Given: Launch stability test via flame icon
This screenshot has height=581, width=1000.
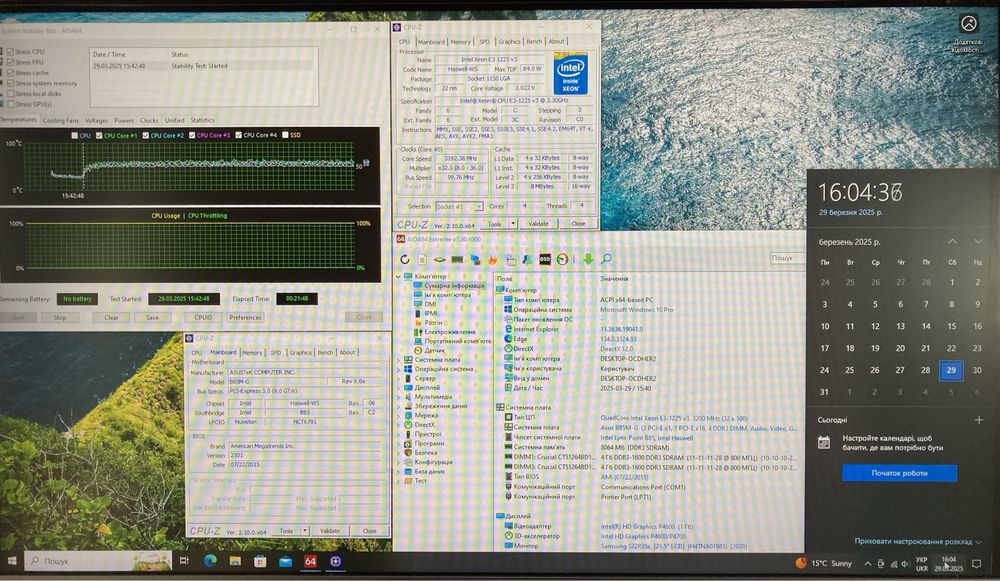Looking at the screenshot, I should pos(492,259).
